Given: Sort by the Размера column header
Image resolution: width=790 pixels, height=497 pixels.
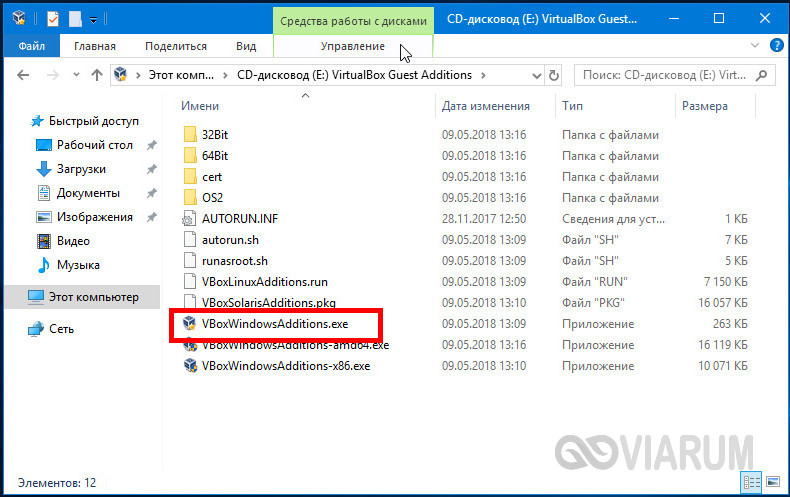Looking at the screenshot, I should tap(704, 106).
